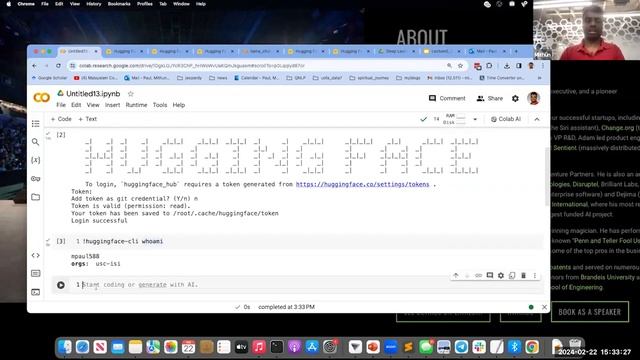The width and height of the screenshot is (640, 360).
Task: Open Chrome extensions puzzle icon
Action: [x=489, y=66]
